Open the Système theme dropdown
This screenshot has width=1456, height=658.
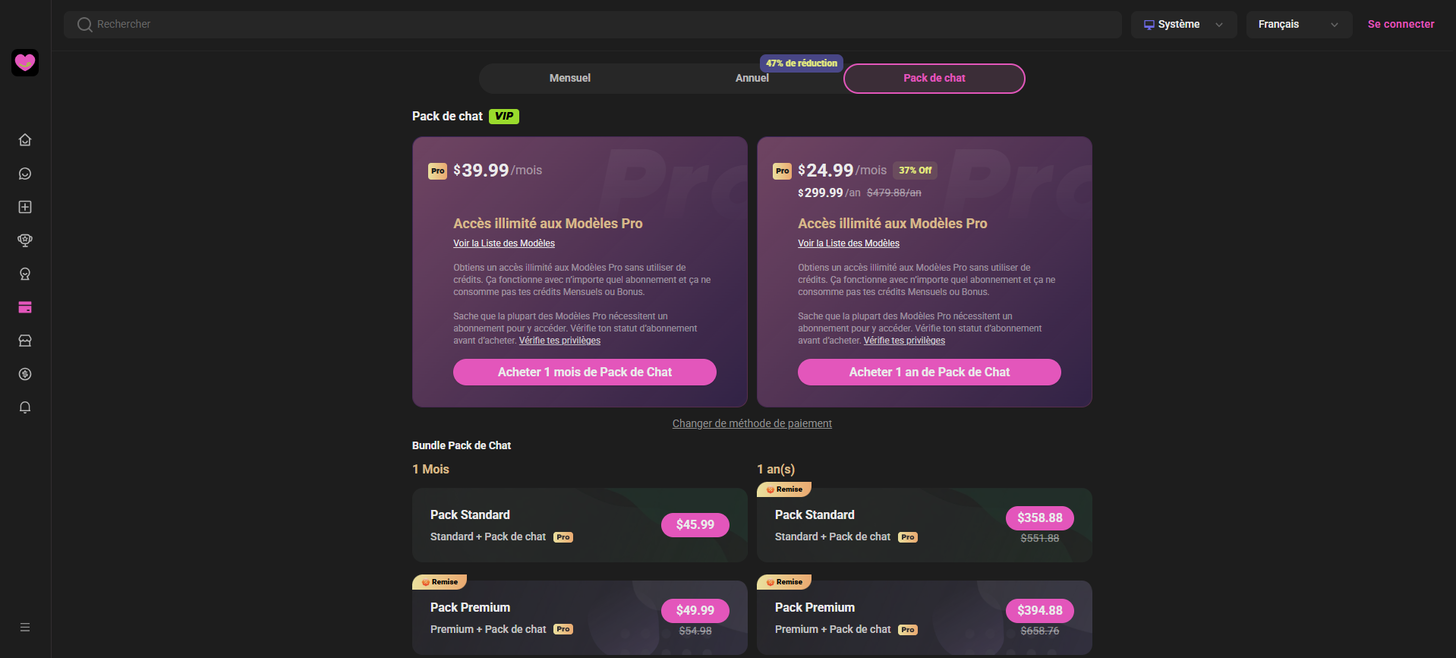click(1184, 24)
